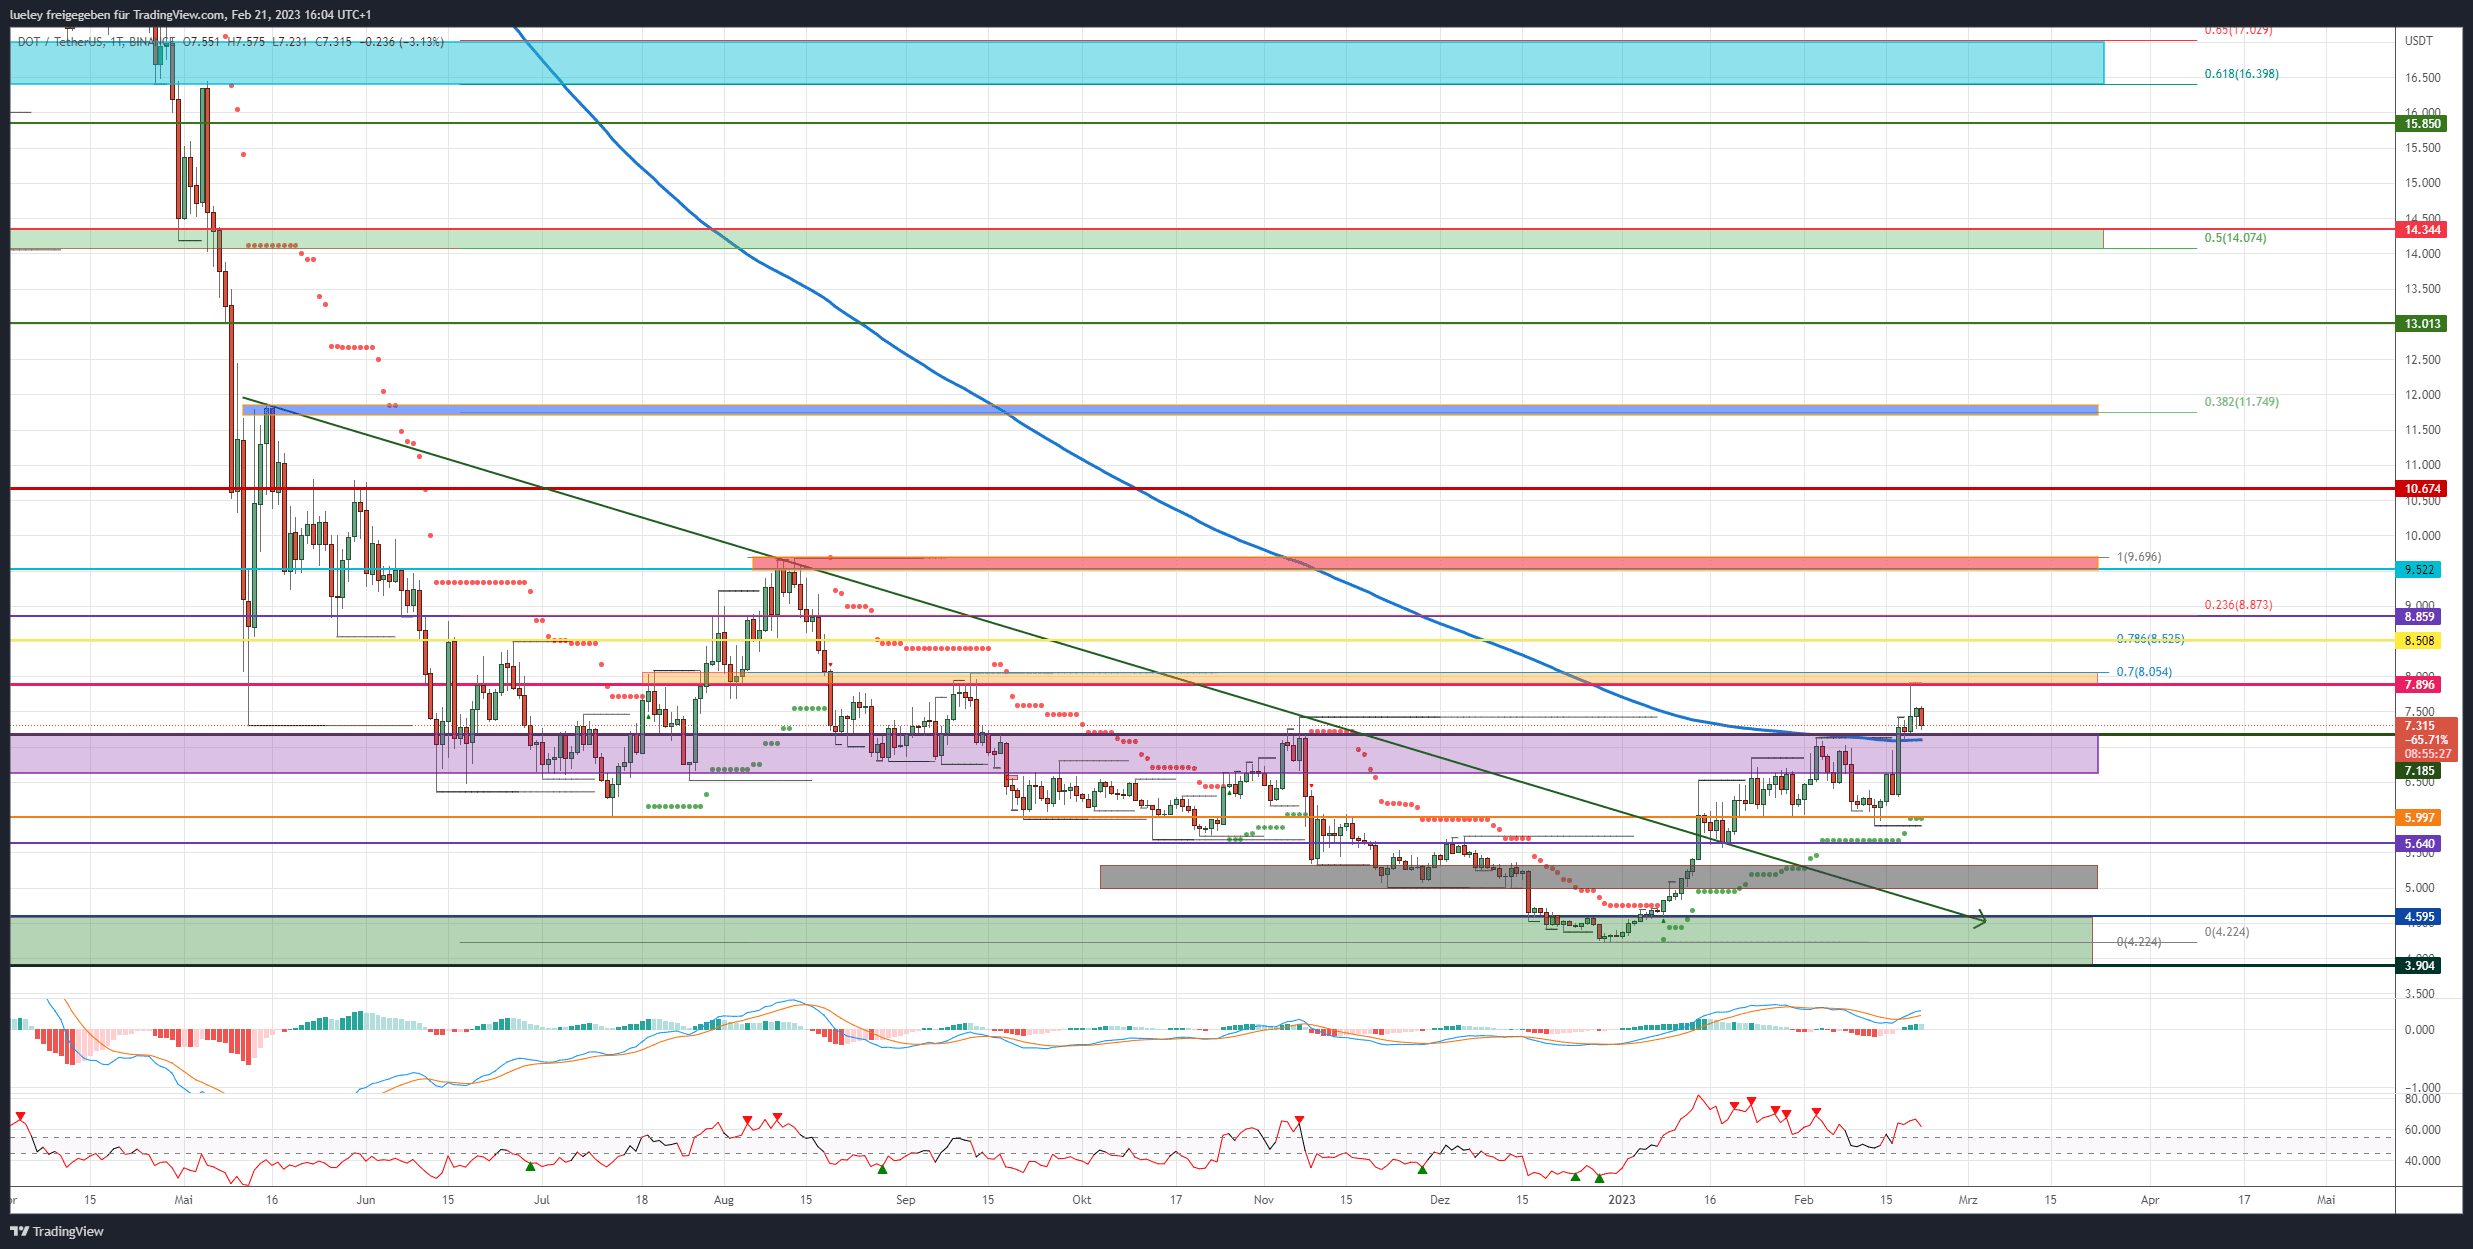Click the red RSI arrow at chart start

coord(20,1116)
